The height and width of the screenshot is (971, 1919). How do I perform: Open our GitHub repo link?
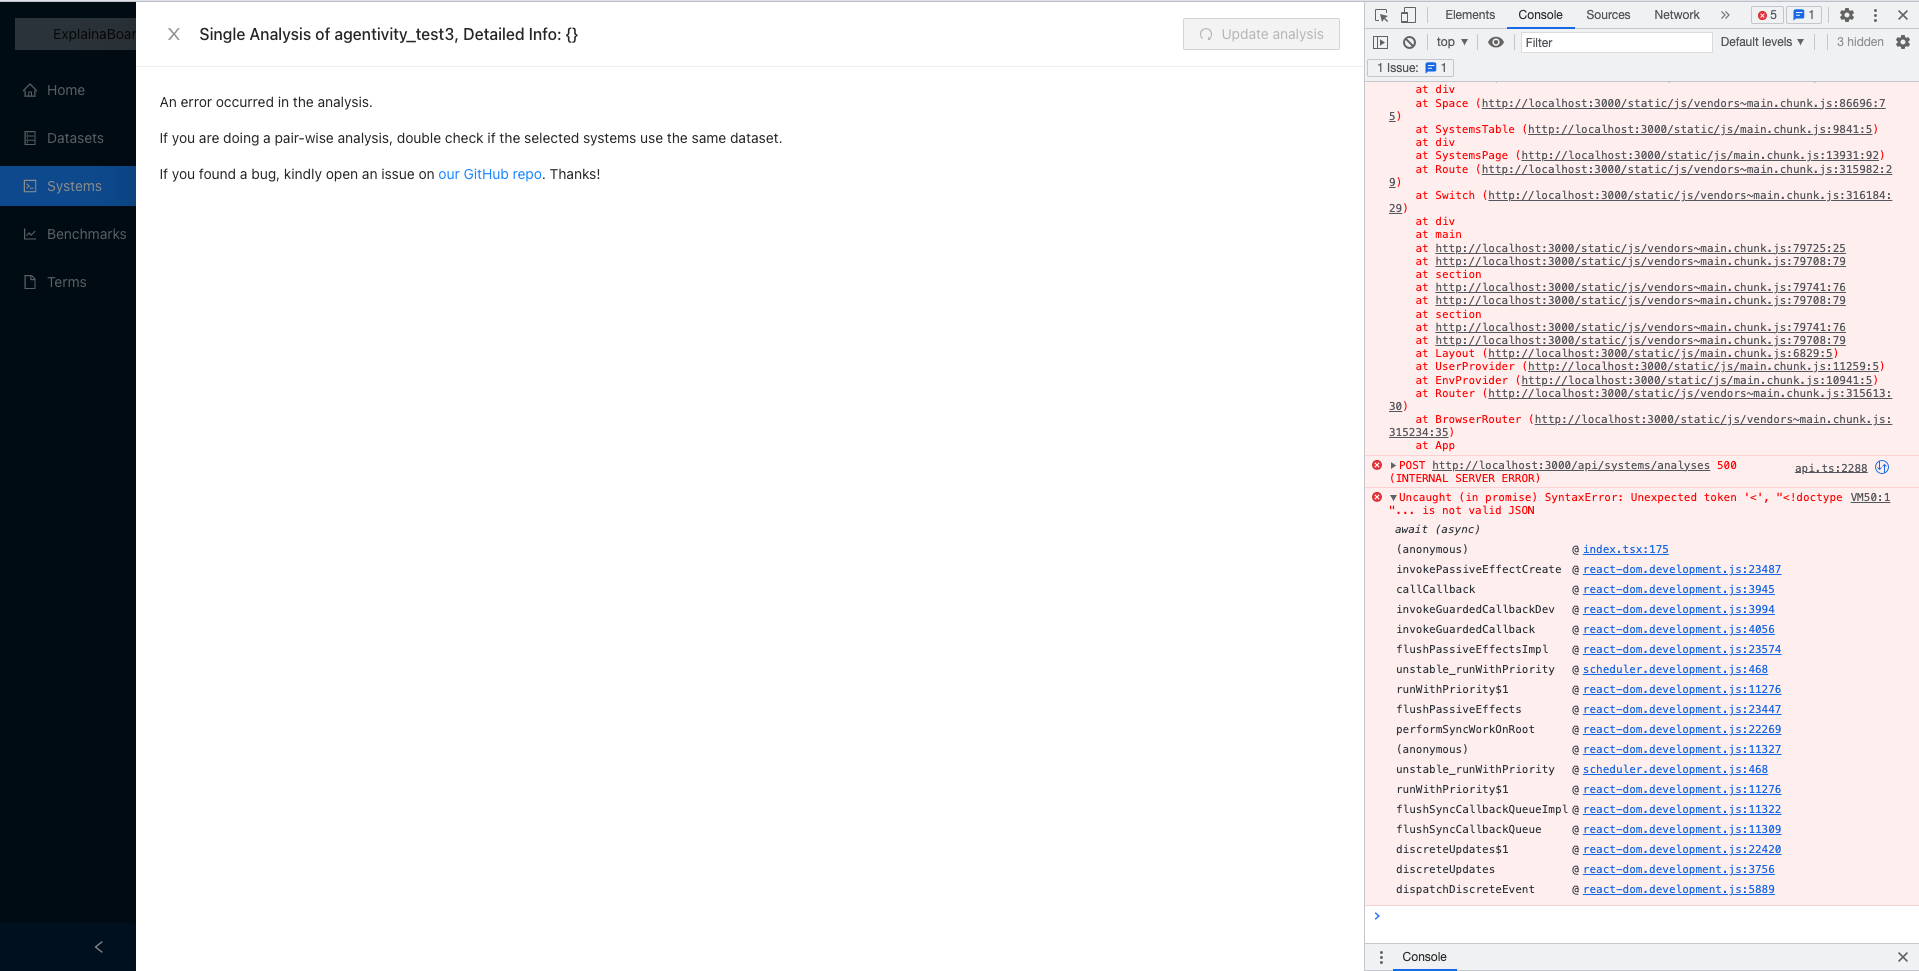tap(489, 173)
